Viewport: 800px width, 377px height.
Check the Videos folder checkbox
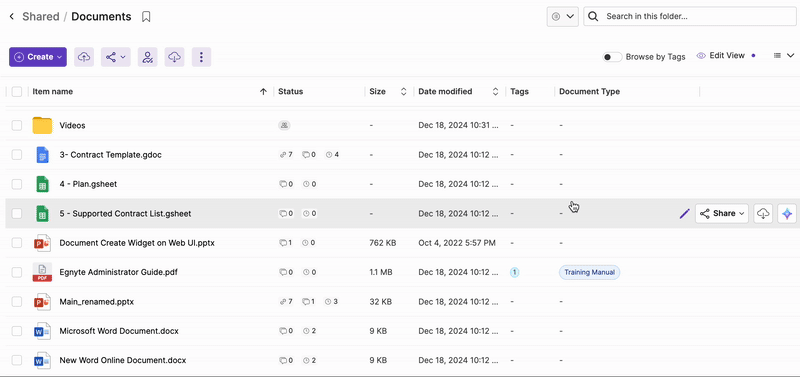pyautogui.click(x=17, y=125)
